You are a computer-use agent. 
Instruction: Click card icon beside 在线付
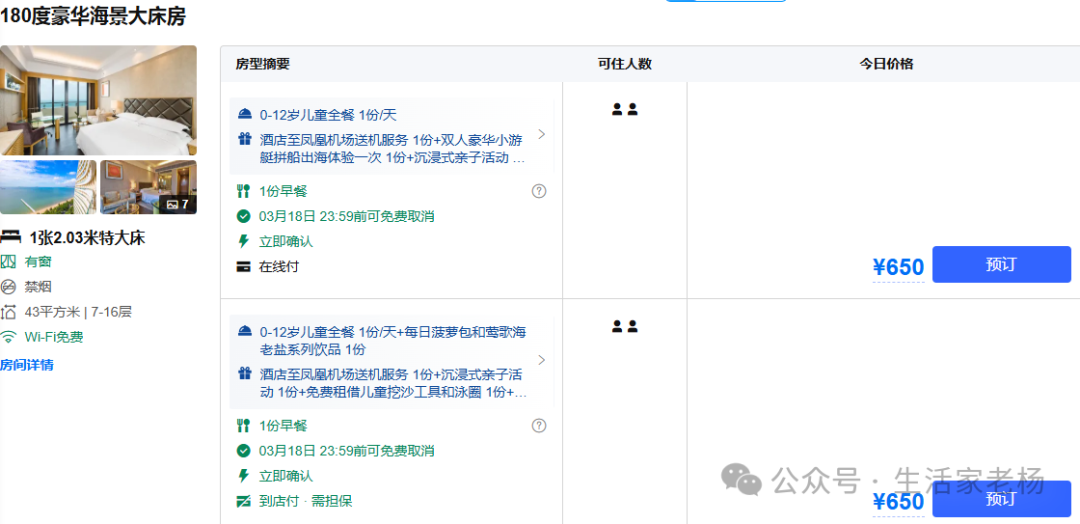[243, 266]
